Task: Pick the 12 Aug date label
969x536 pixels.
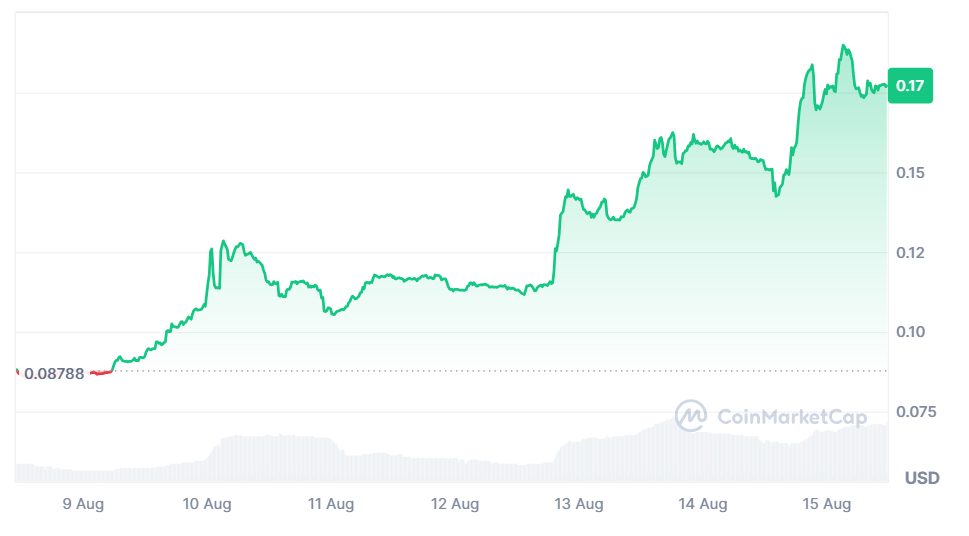Action: click(x=455, y=504)
